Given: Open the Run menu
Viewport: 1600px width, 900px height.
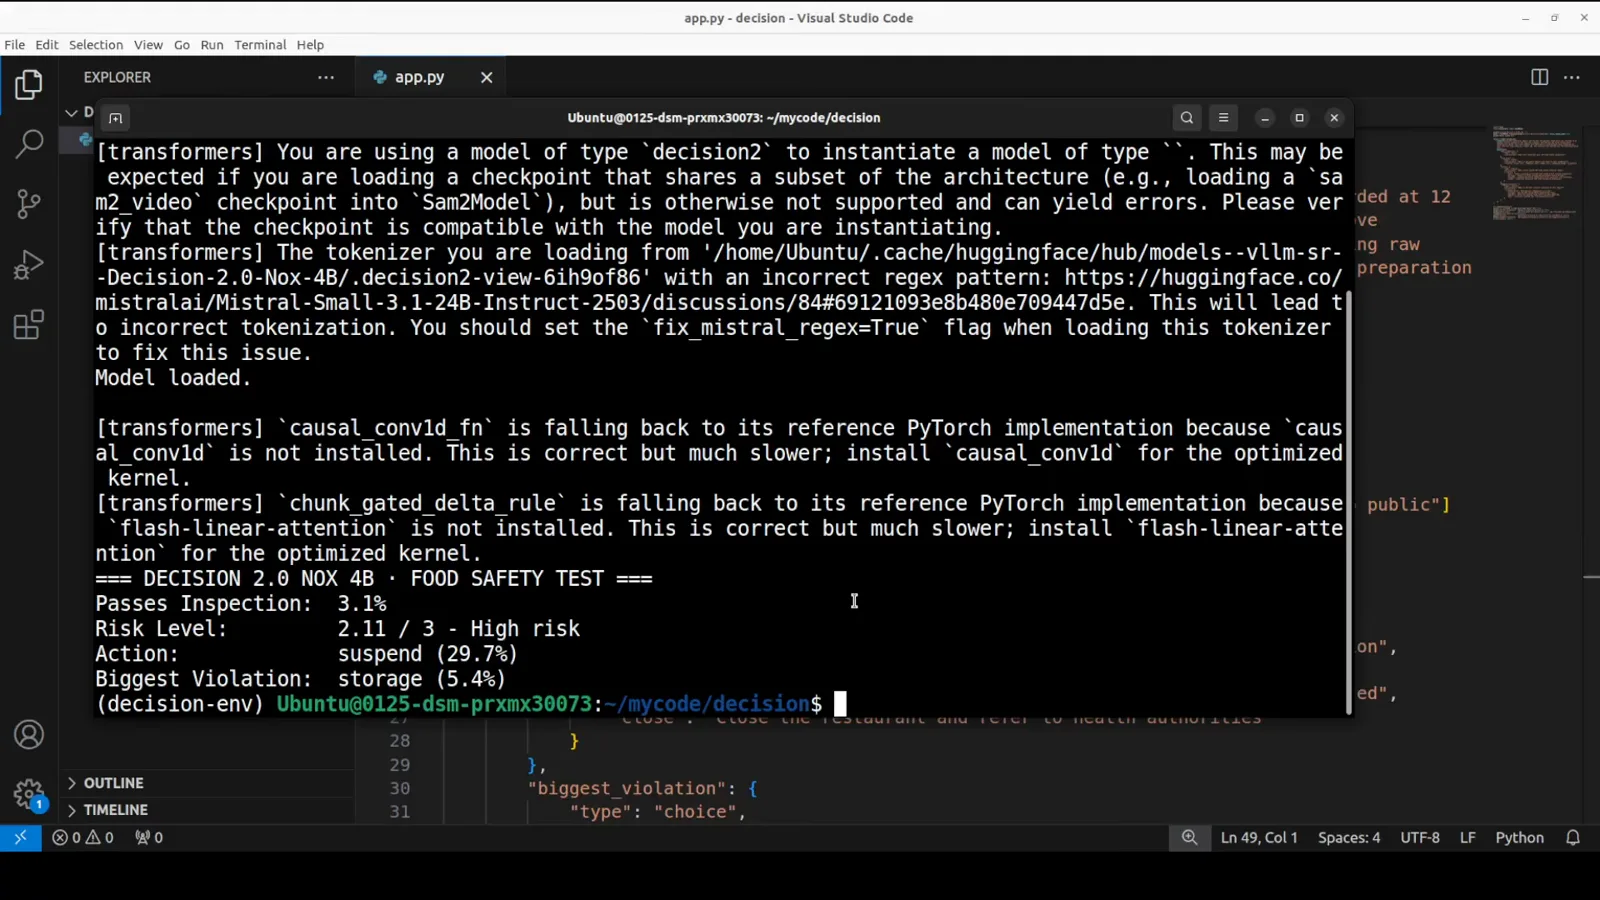Looking at the screenshot, I should point(212,45).
